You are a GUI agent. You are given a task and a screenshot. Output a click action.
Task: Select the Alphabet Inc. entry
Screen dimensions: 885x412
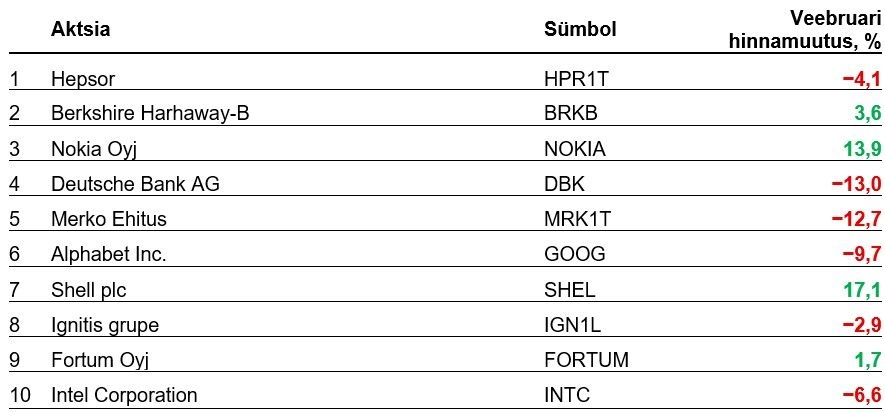click(x=108, y=254)
